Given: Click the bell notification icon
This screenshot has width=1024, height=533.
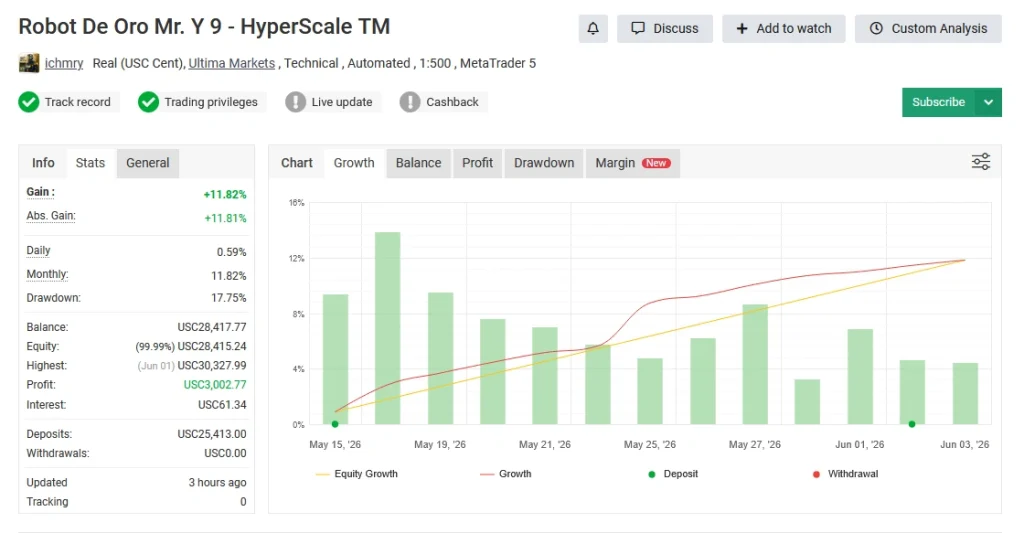Looking at the screenshot, I should pos(593,29).
